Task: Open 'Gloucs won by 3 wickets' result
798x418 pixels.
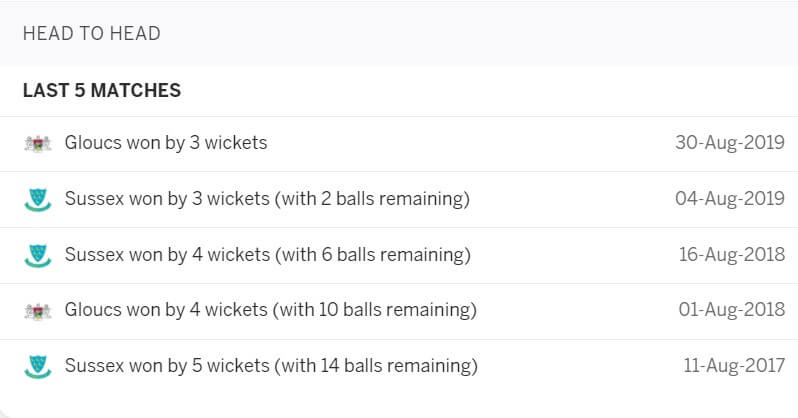Action: click(166, 143)
